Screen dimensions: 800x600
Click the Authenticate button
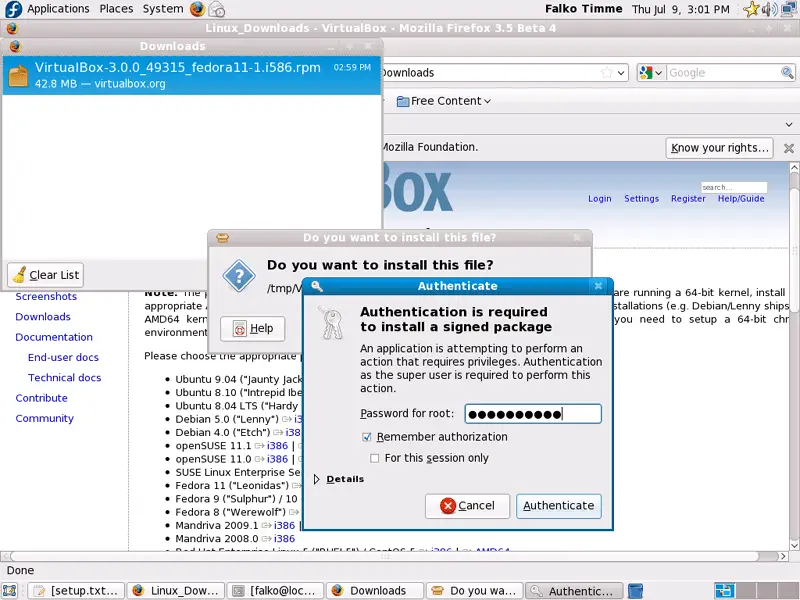(559, 506)
